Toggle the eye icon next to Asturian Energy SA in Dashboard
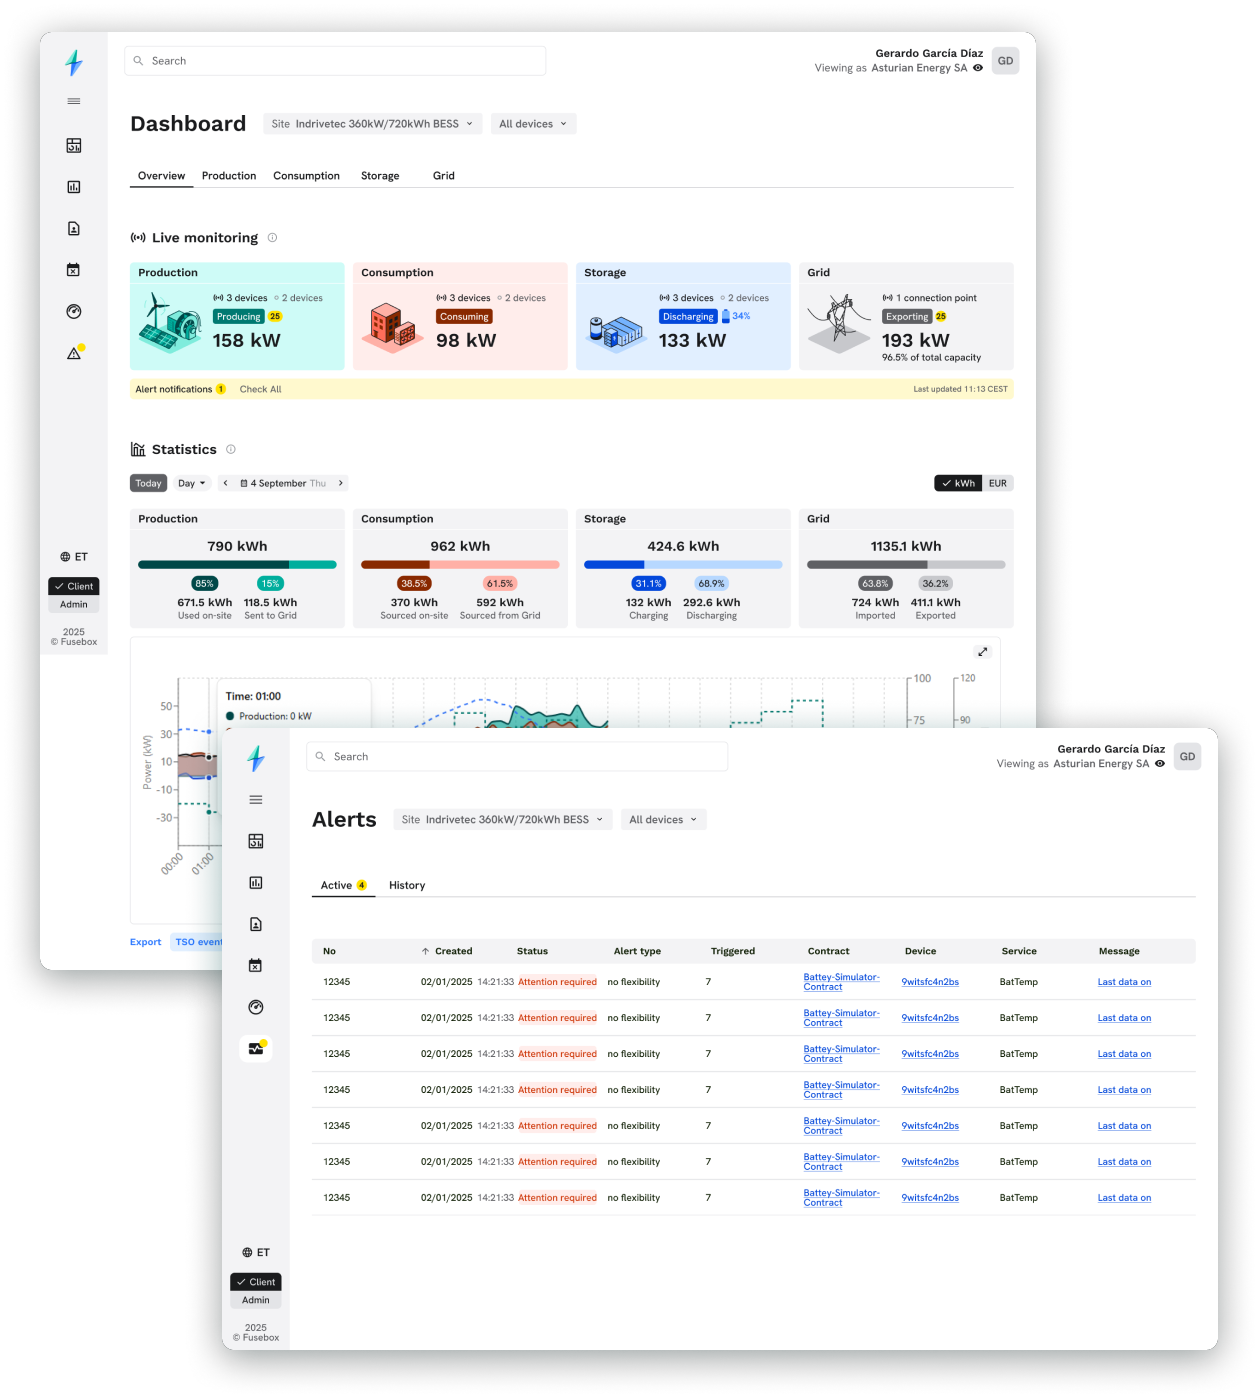The height and width of the screenshot is (1398, 1258). [x=978, y=68]
